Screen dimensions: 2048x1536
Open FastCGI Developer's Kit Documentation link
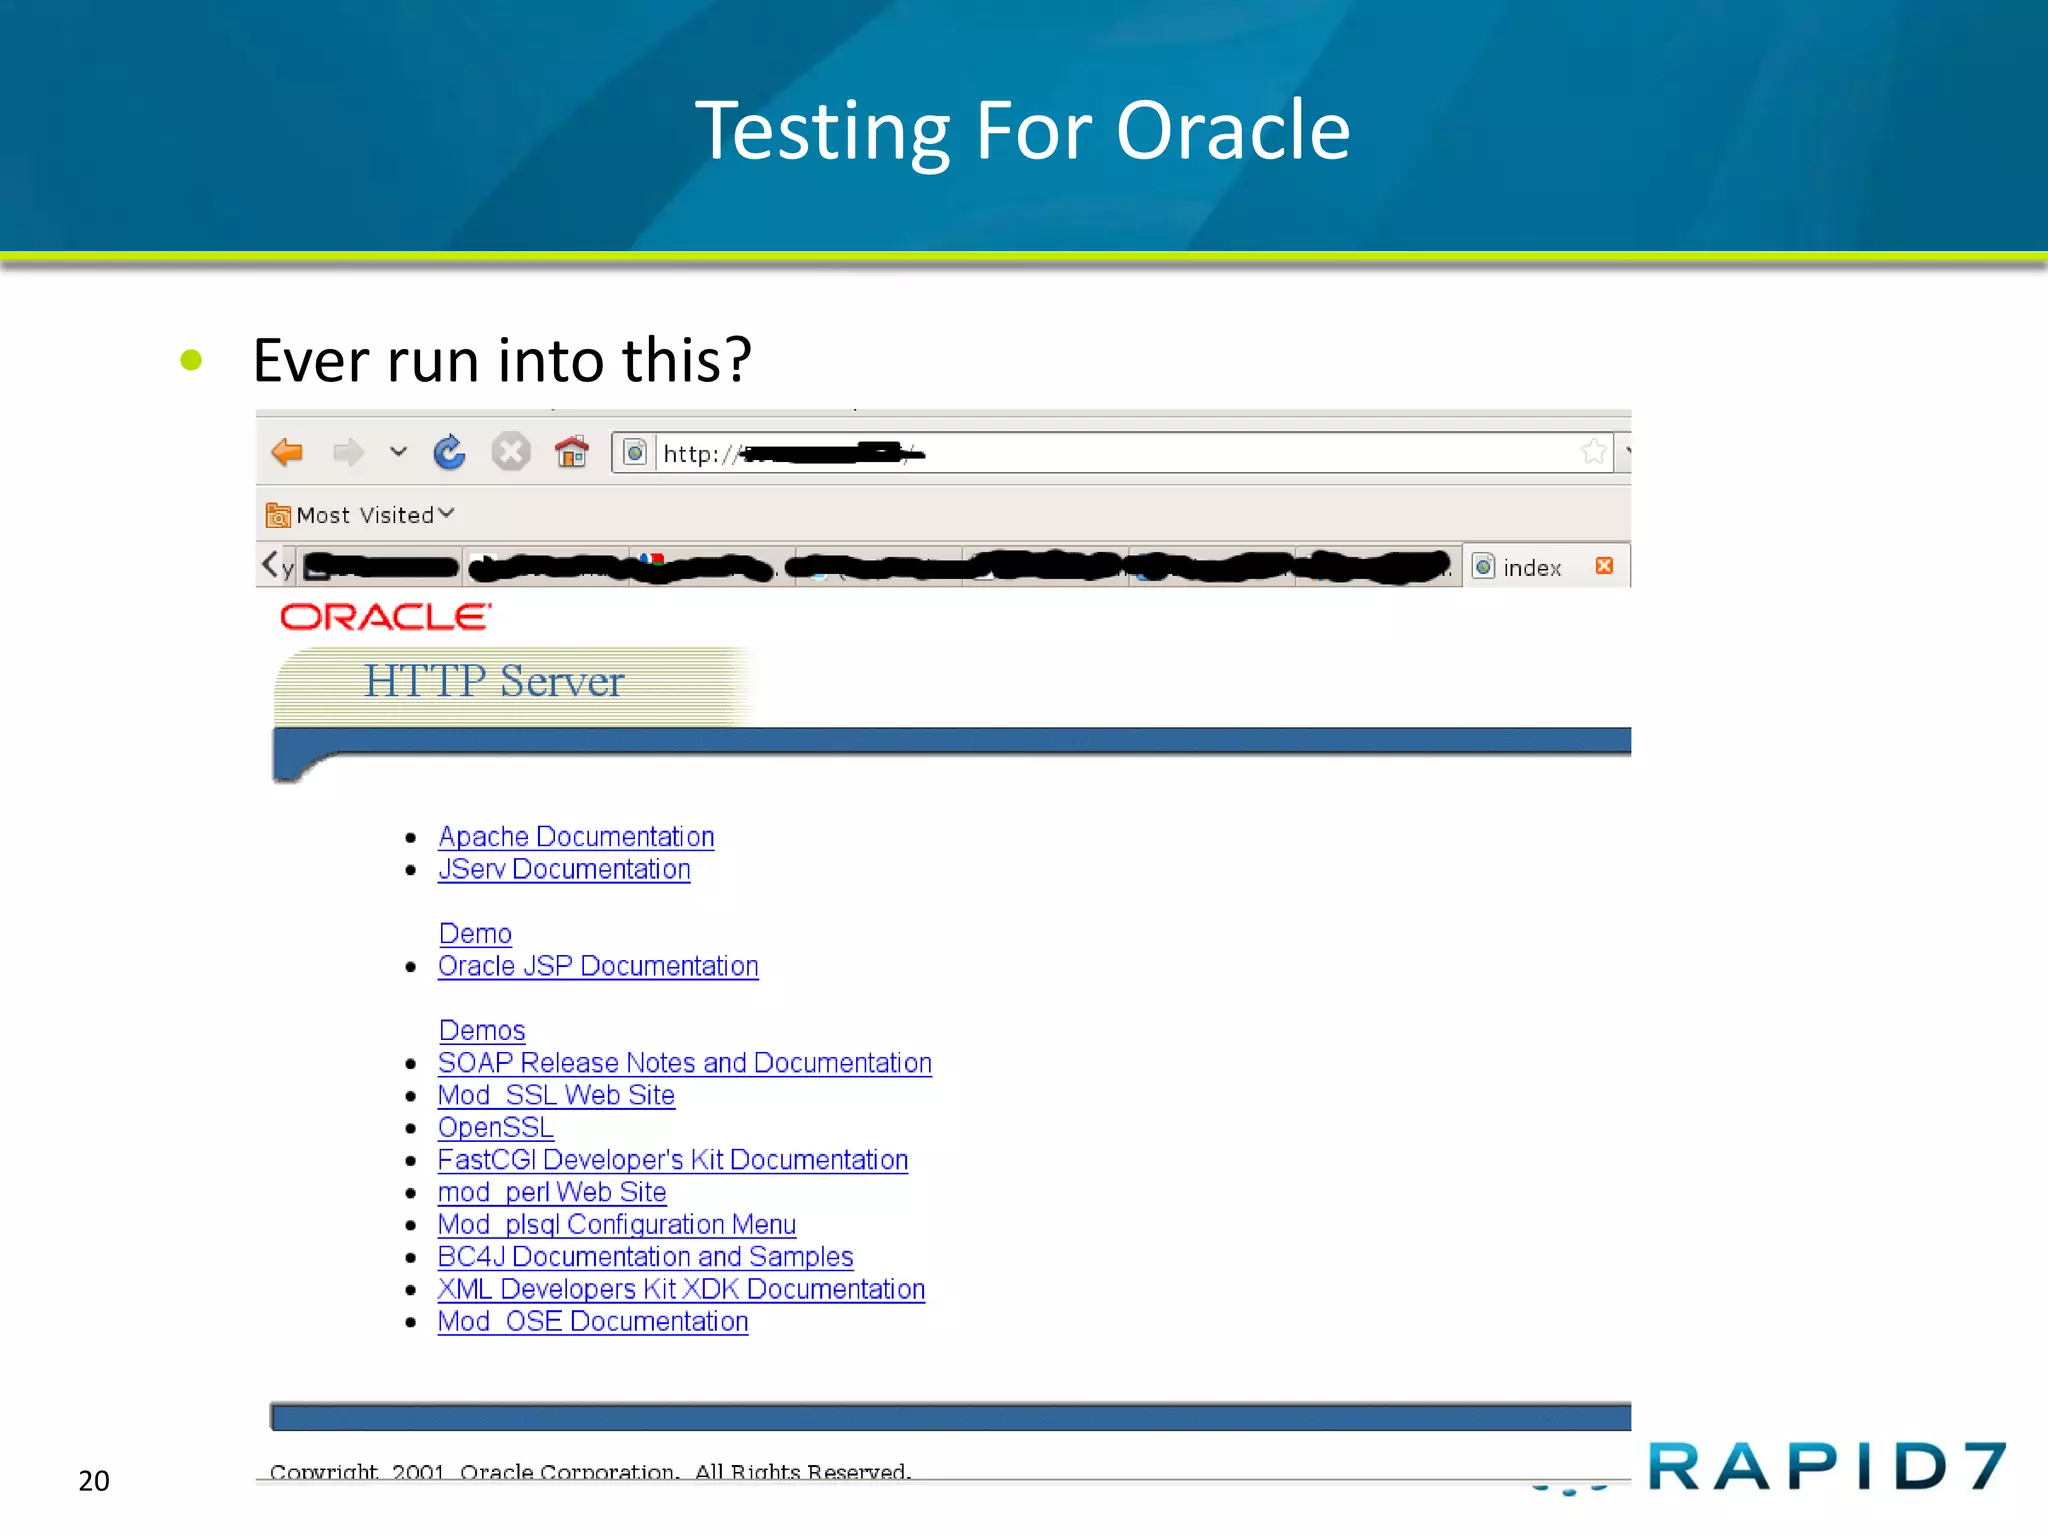(673, 1160)
